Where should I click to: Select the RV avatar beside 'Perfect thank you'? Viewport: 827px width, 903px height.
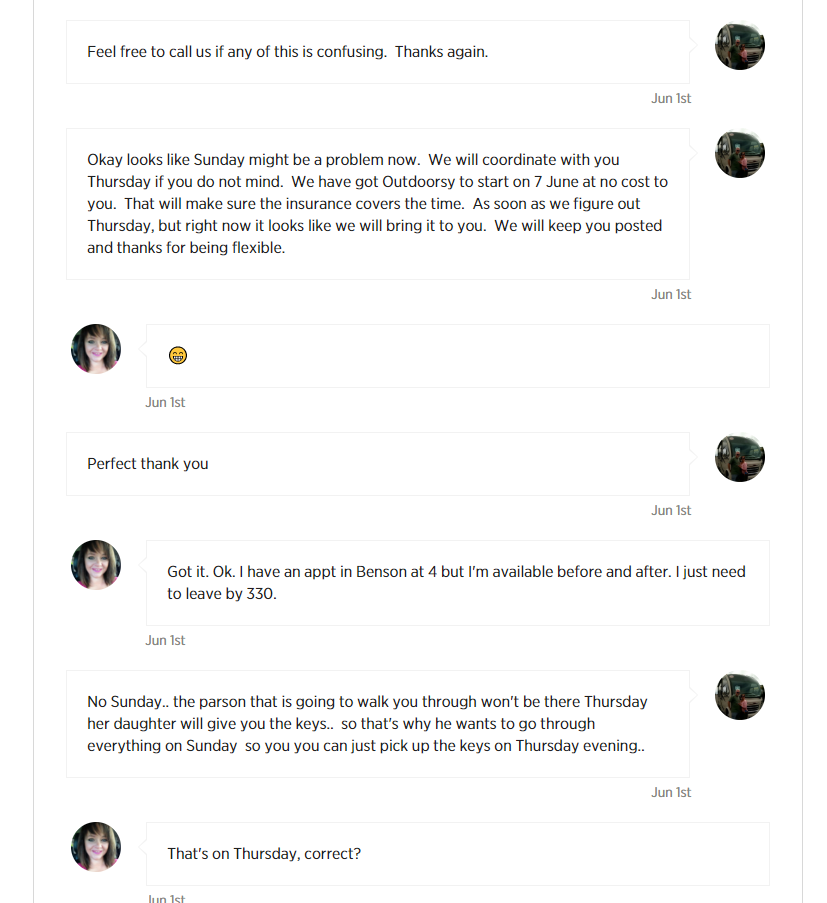pos(739,458)
